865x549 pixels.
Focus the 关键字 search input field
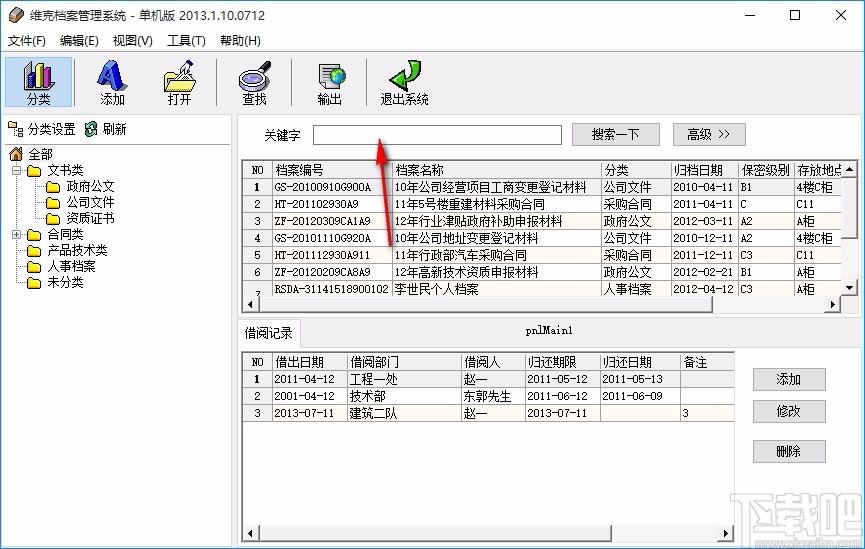point(437,135)
